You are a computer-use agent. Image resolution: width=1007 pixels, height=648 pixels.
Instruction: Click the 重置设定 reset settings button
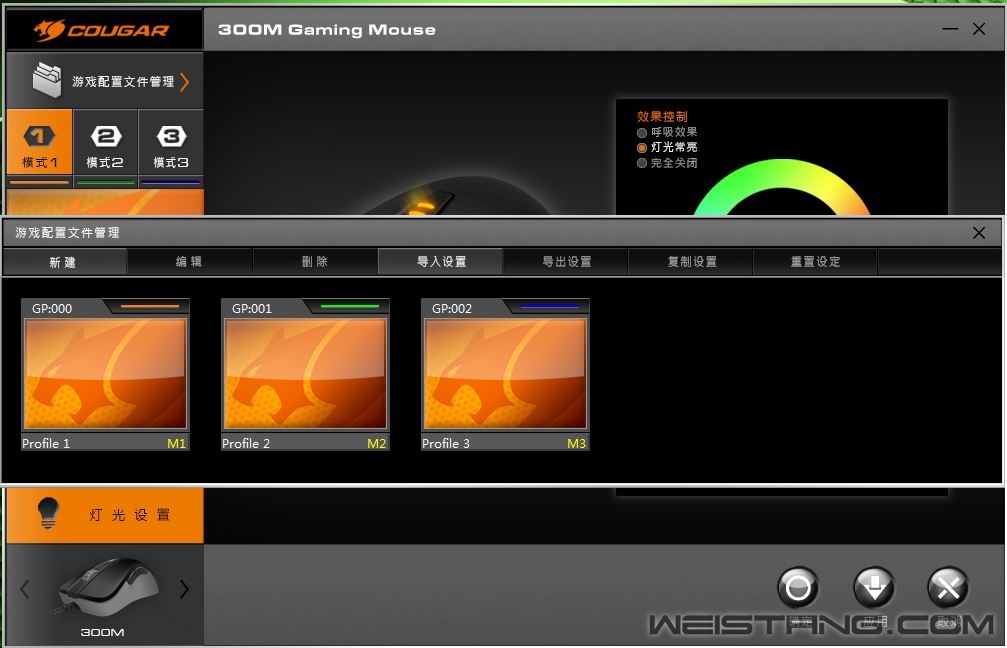point(815,262)
